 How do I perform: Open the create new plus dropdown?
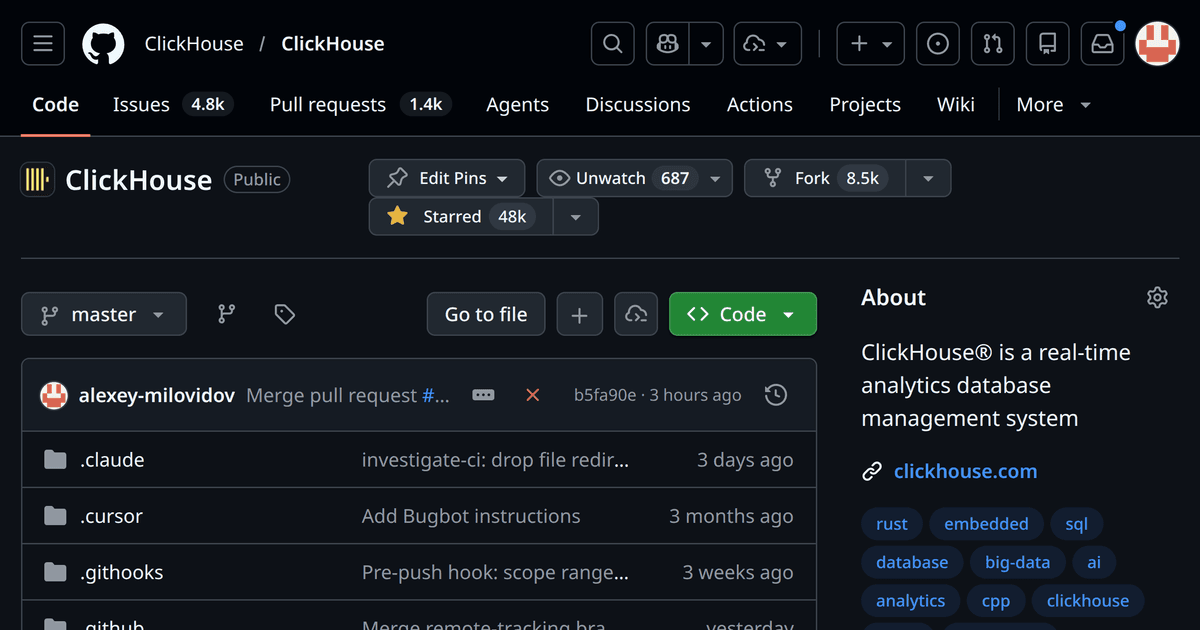871,44
